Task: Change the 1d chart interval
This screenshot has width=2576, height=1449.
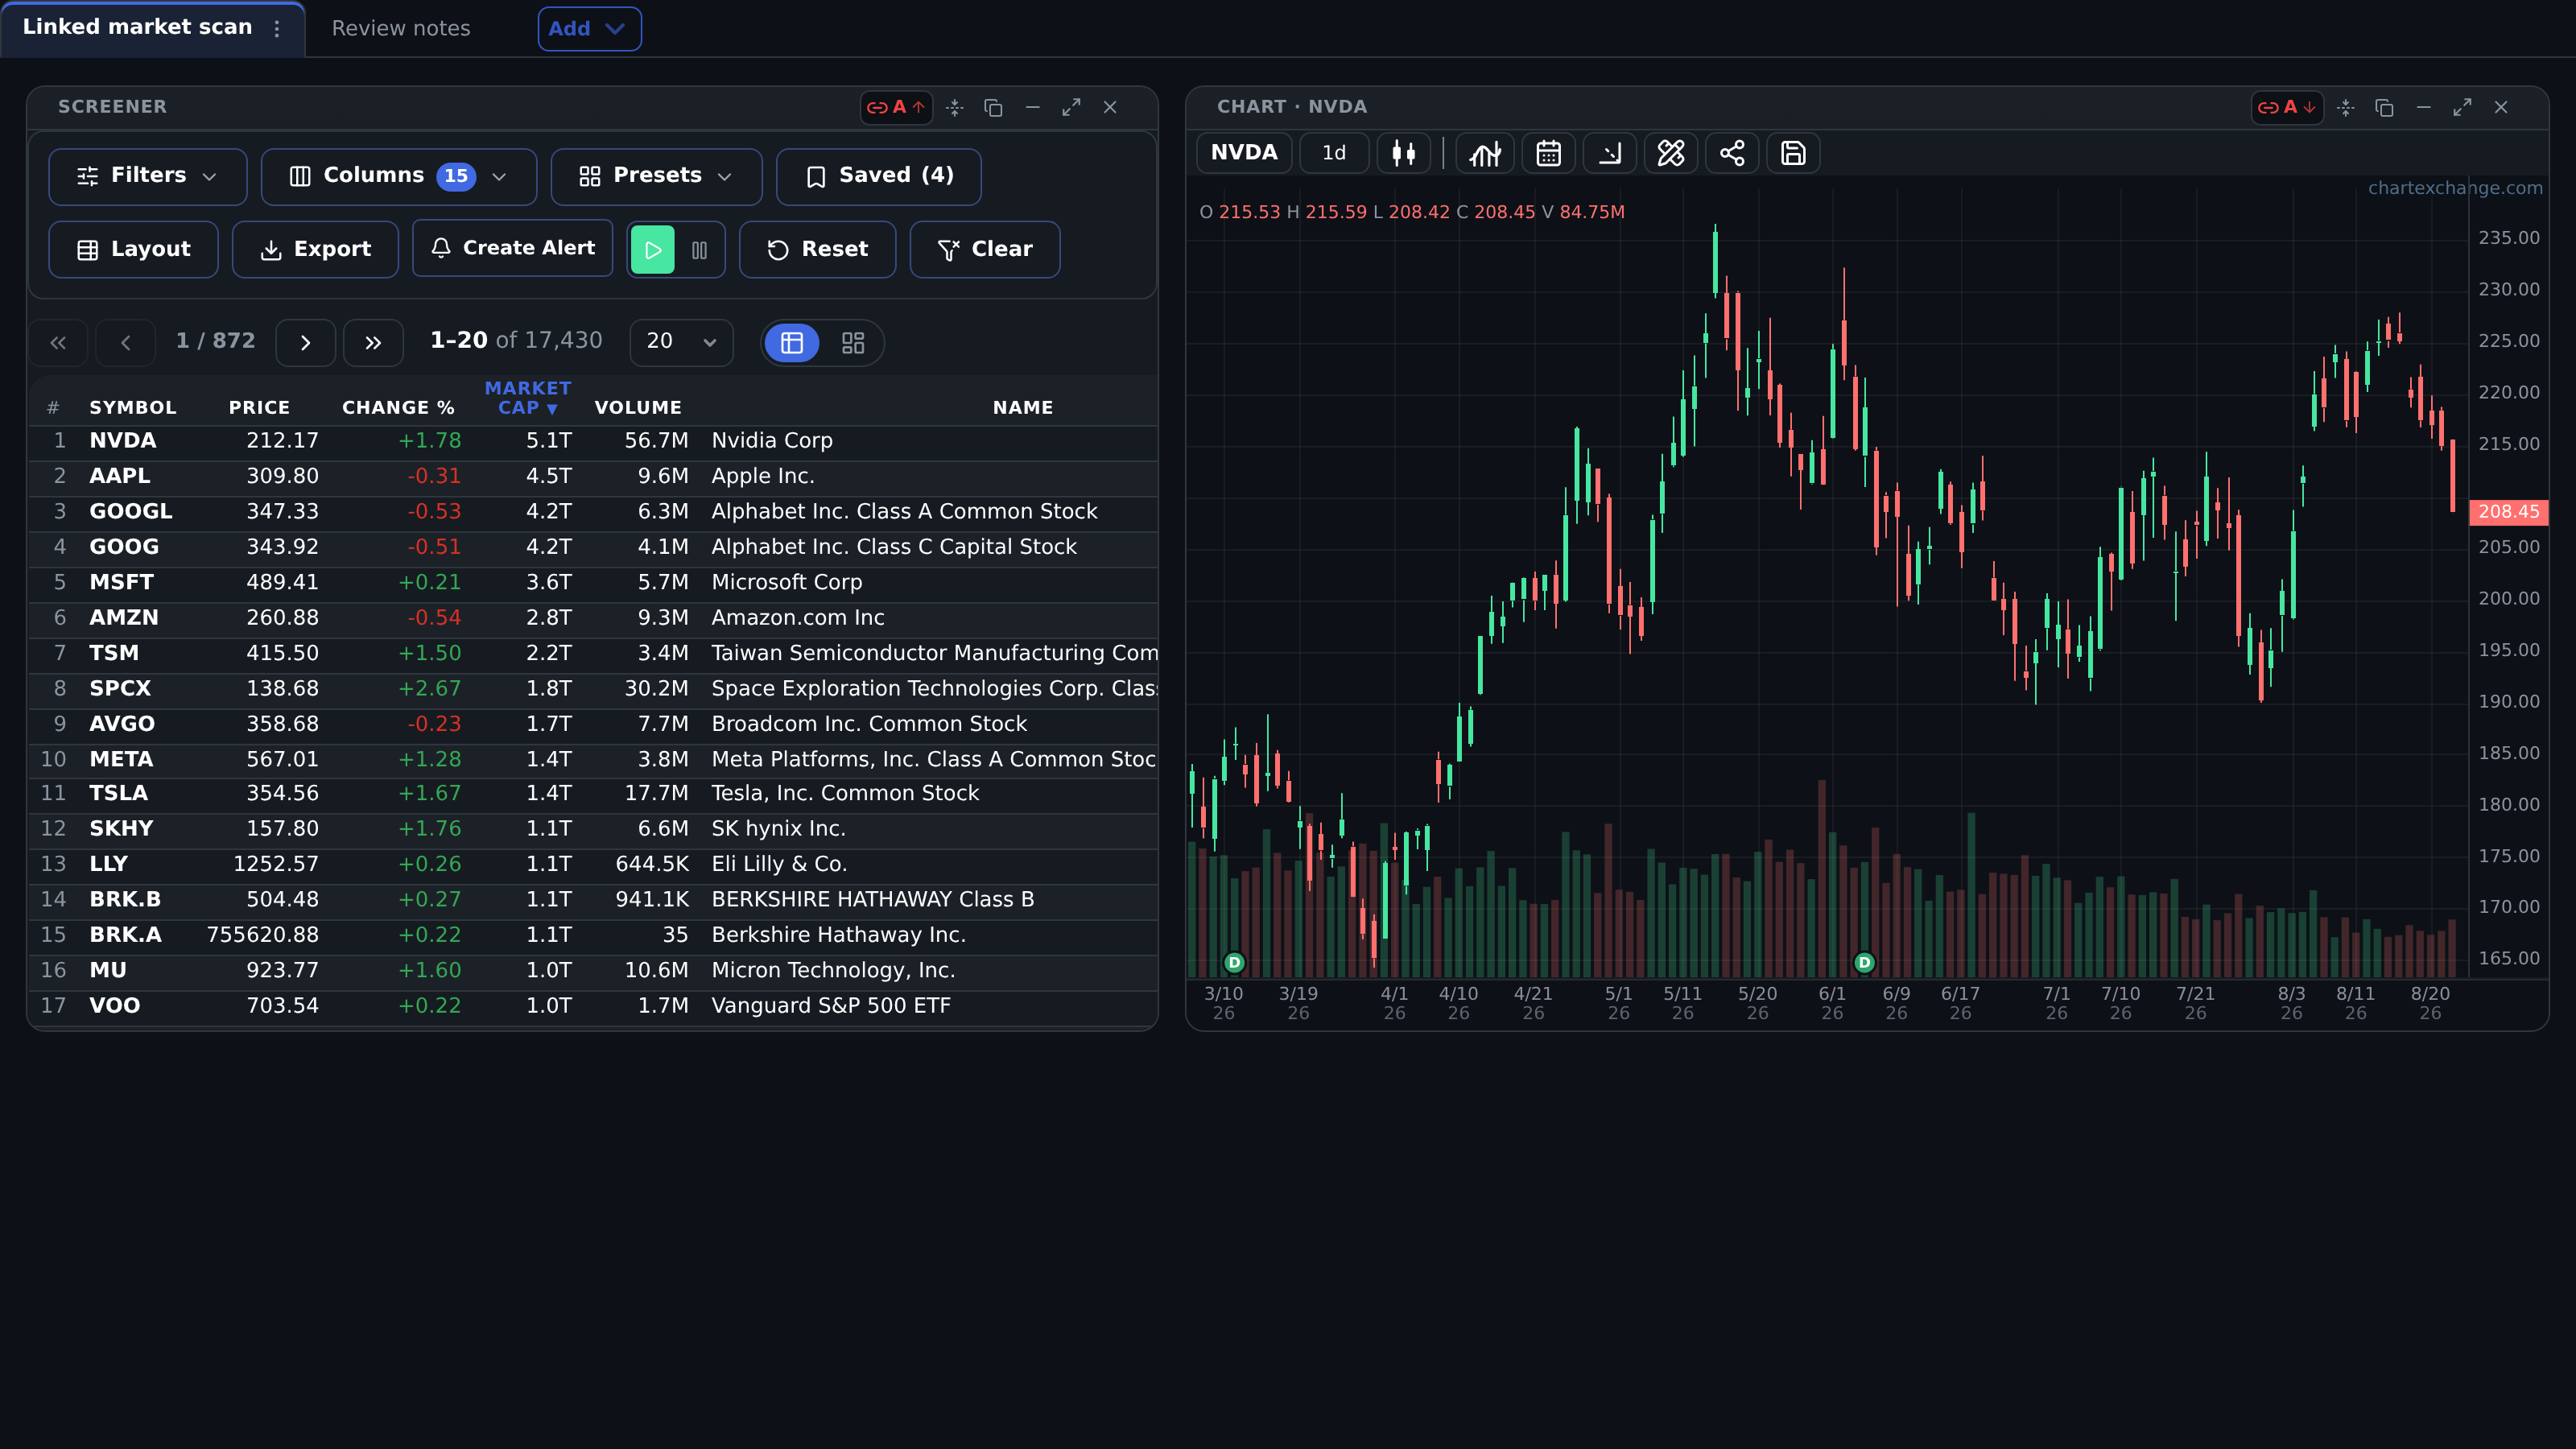Action: coord(1334,153)
